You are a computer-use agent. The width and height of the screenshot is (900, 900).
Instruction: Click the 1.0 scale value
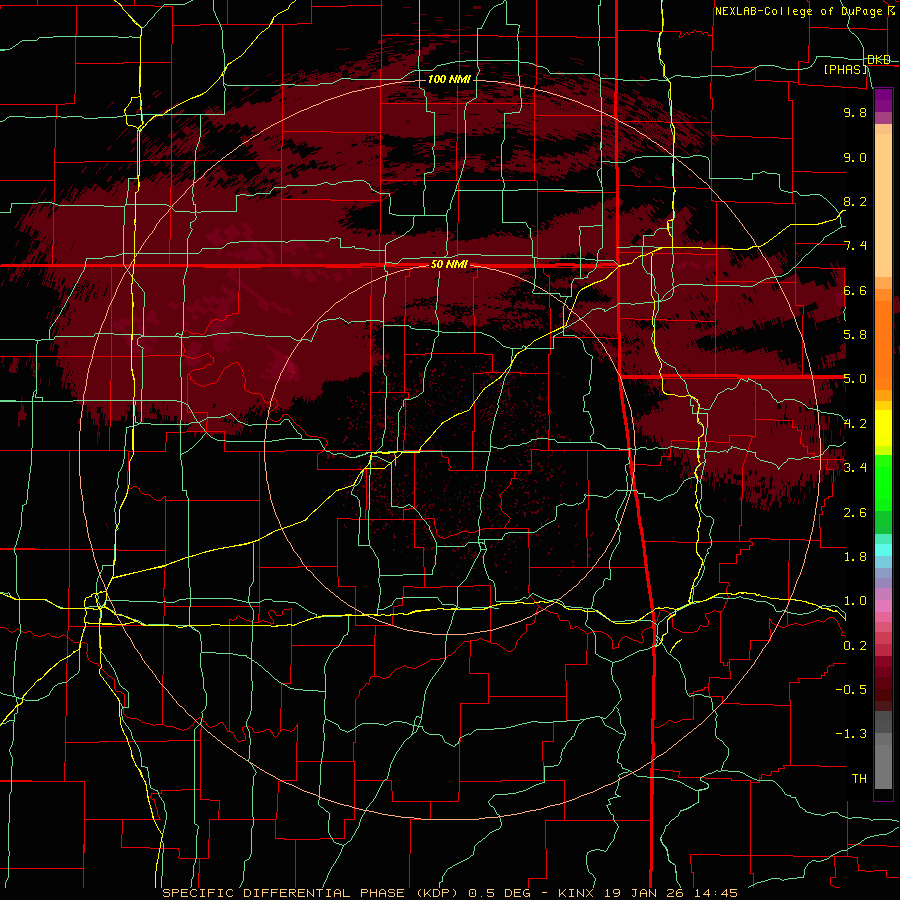click(855, 601)
